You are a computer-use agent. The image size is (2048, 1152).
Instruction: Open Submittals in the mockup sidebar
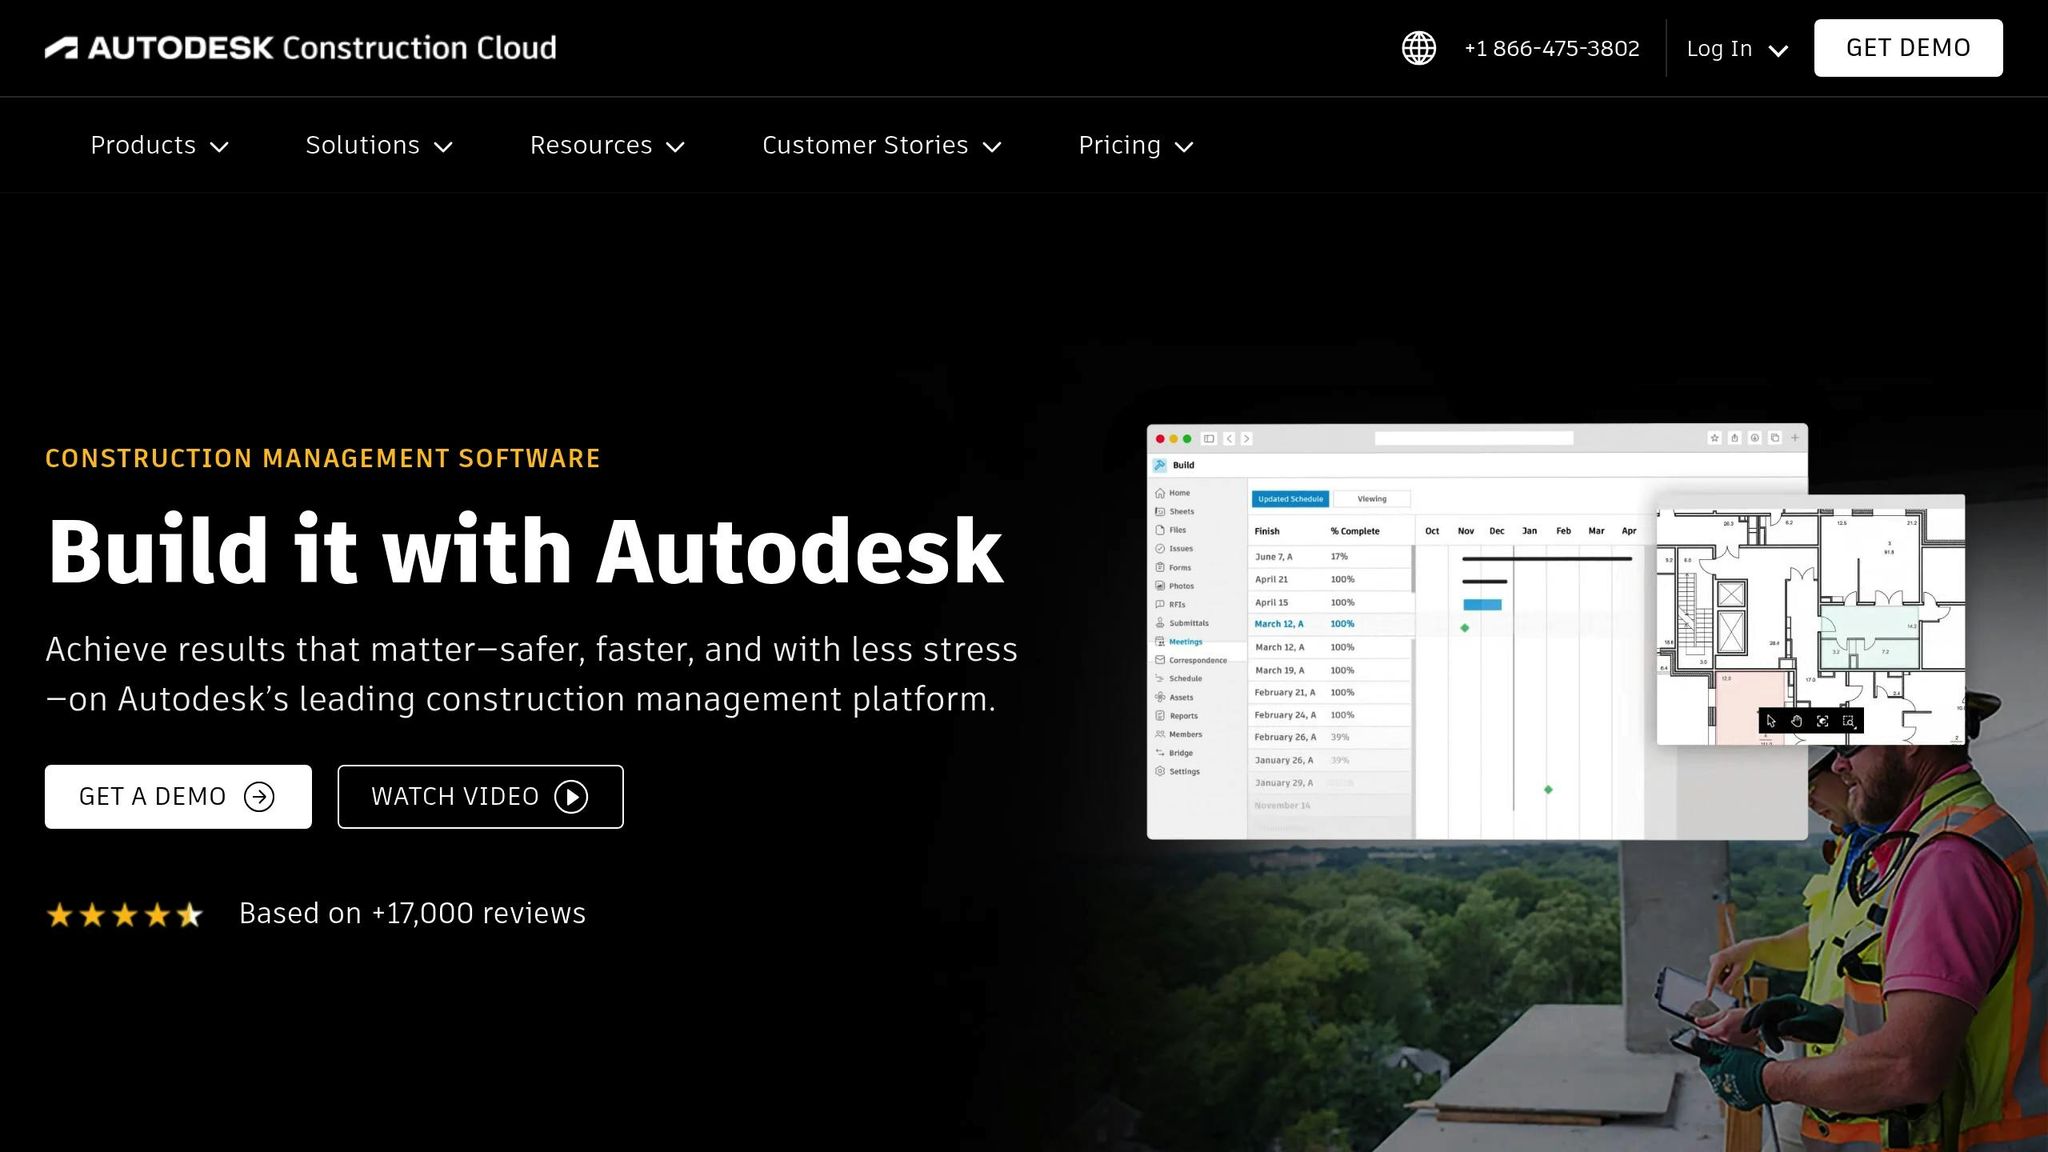point(1182,623)
